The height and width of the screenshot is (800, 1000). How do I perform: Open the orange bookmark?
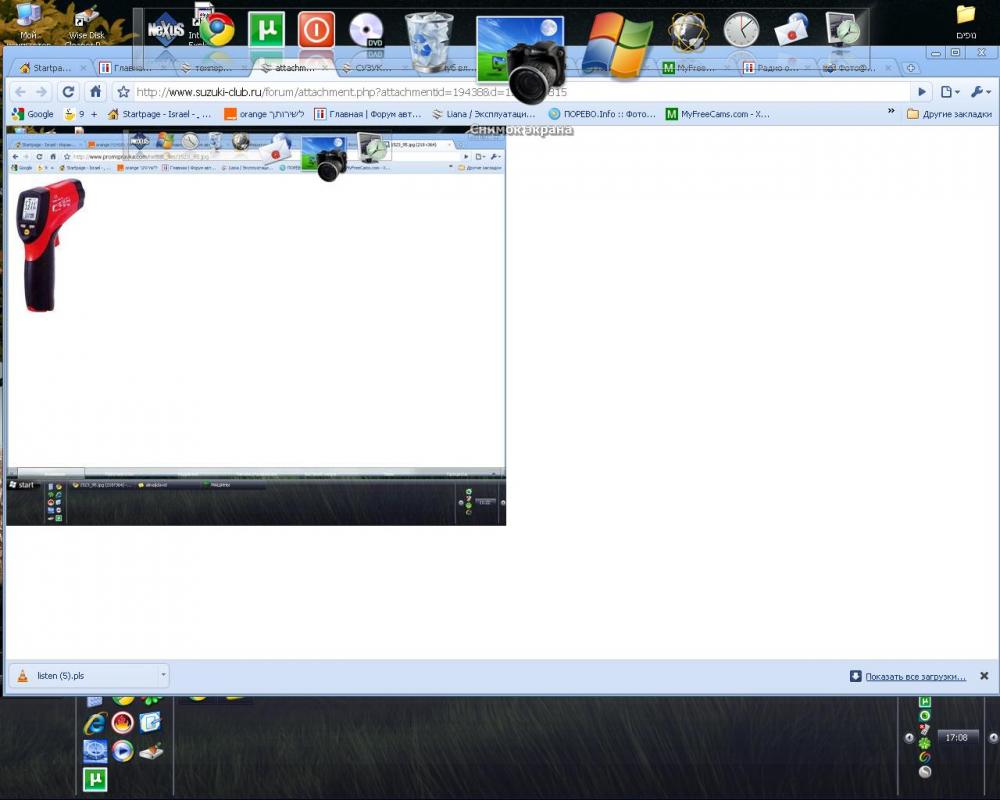(x=264, y=114)
